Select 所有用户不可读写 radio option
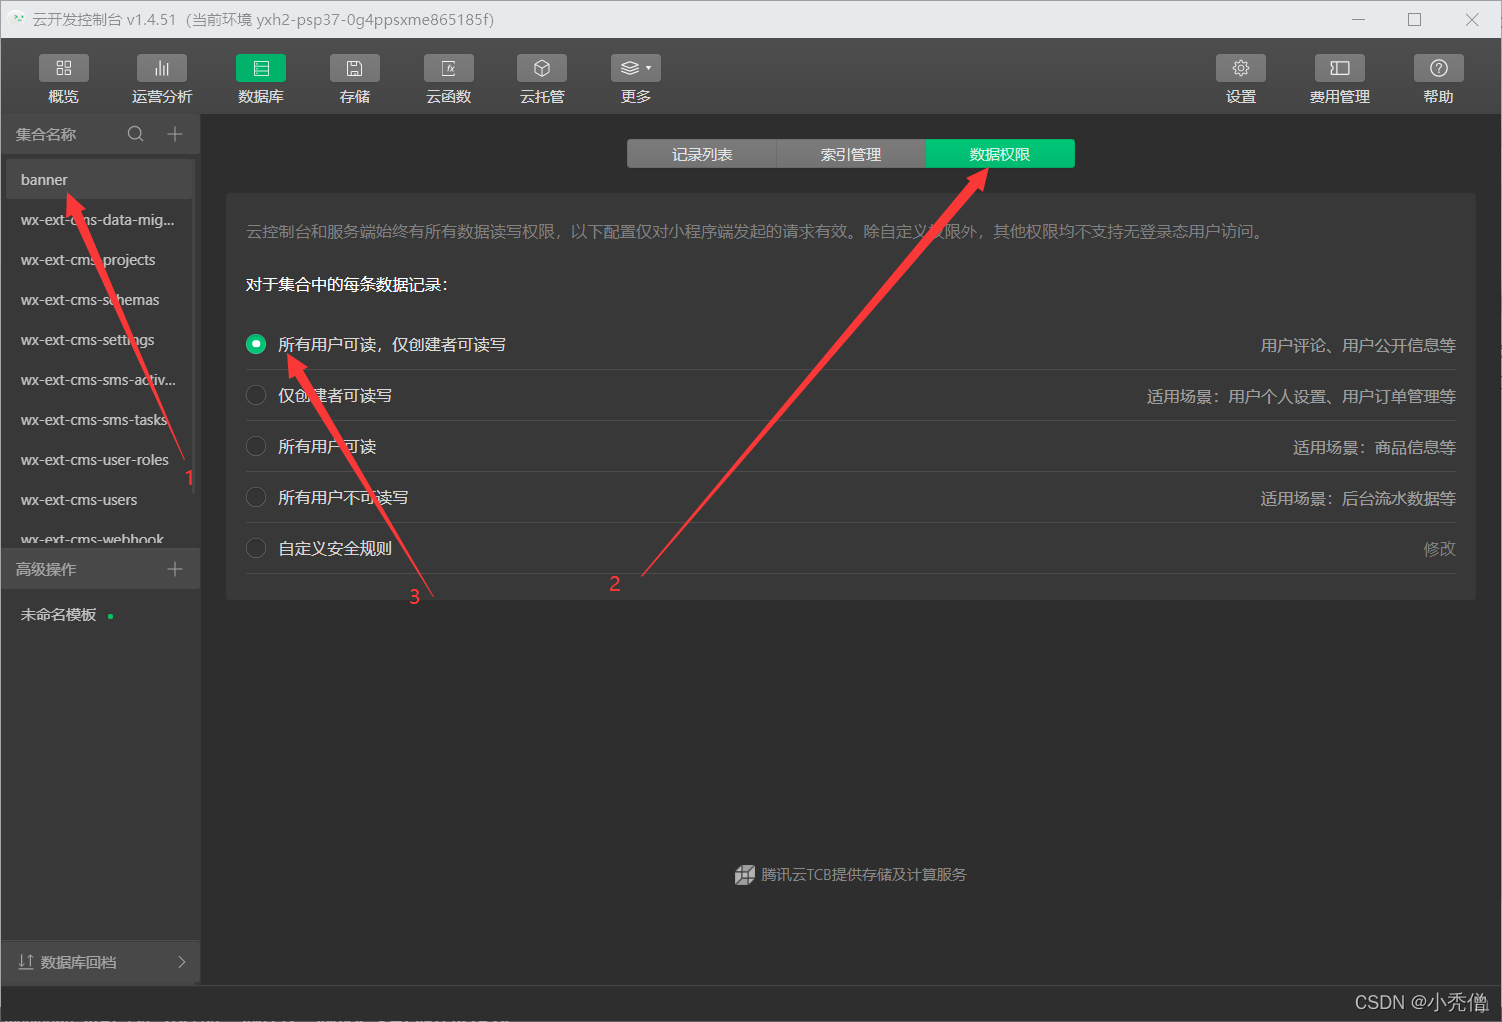Viewport: 1502px width, 1022px height. tap(256, 497)
